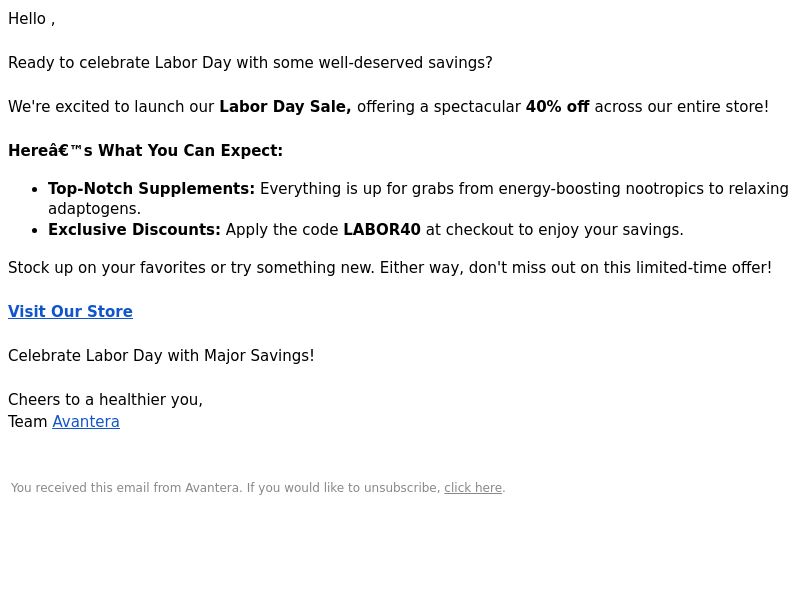800x600 pixels.
Task: Click the 'What You Can Expect' heading
Action: 145,151
